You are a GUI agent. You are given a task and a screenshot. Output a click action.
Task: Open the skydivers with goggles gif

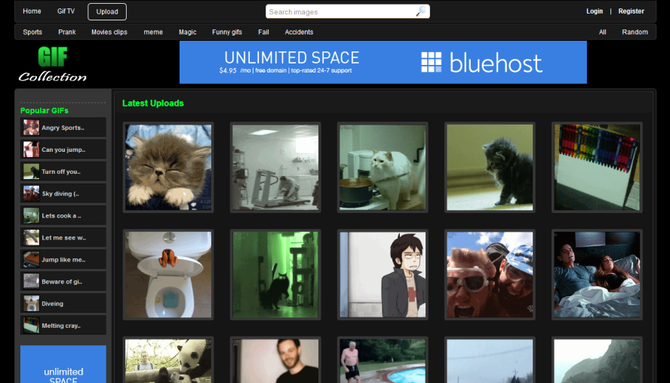490,274
